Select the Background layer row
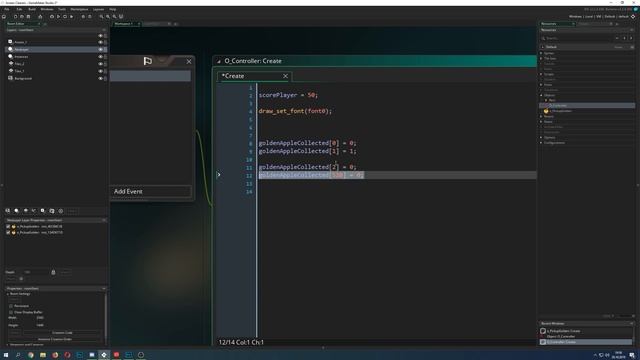 pyautogui.click(x=56, y=78)
